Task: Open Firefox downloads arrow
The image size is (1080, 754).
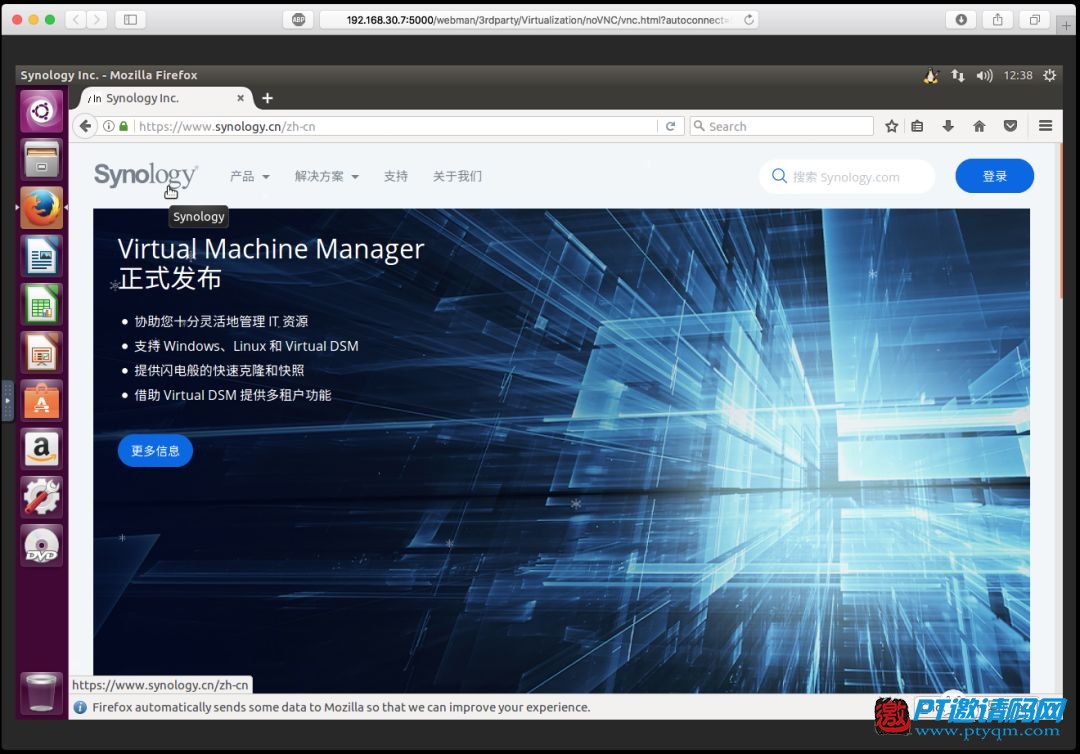Action: tap(948, 126)
